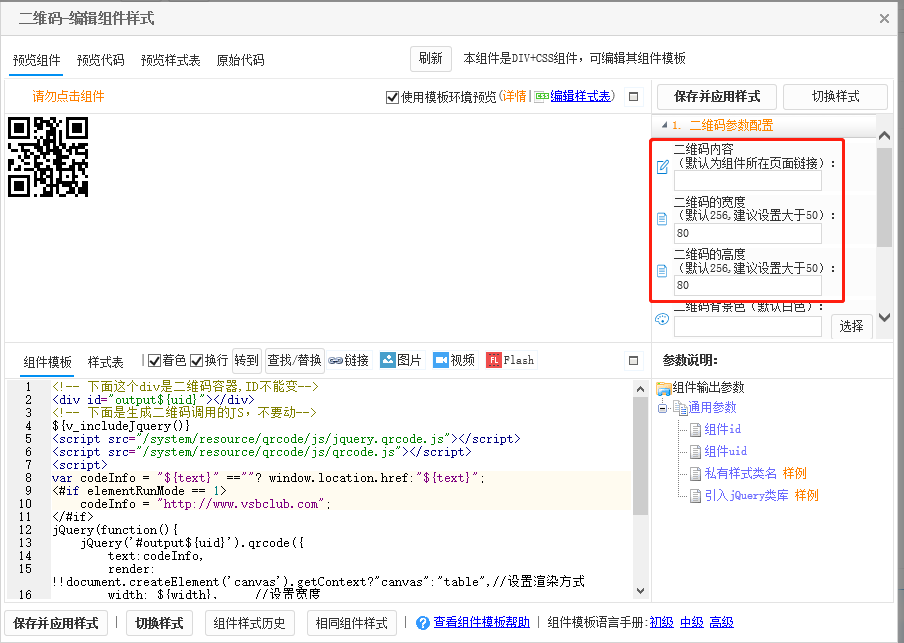The width and height of the screenshot is (904, 643).
Task: Open the 预览样式表 tab
Action: 170,60
